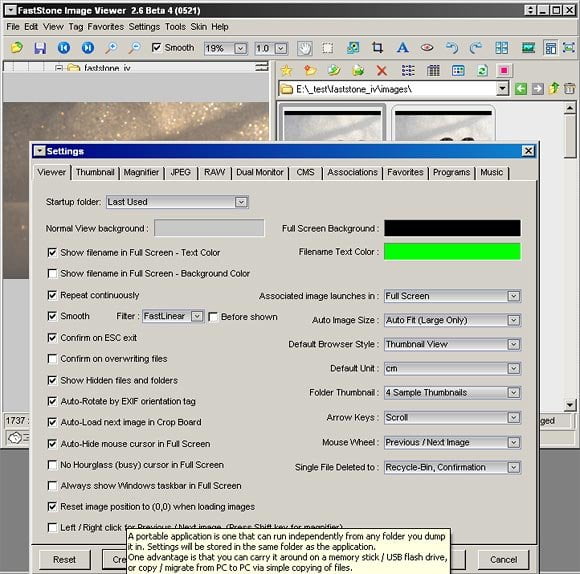
Task: Click the Zoom Out magnifier icon
Action: pyautogui.click(x=135, y=48)
